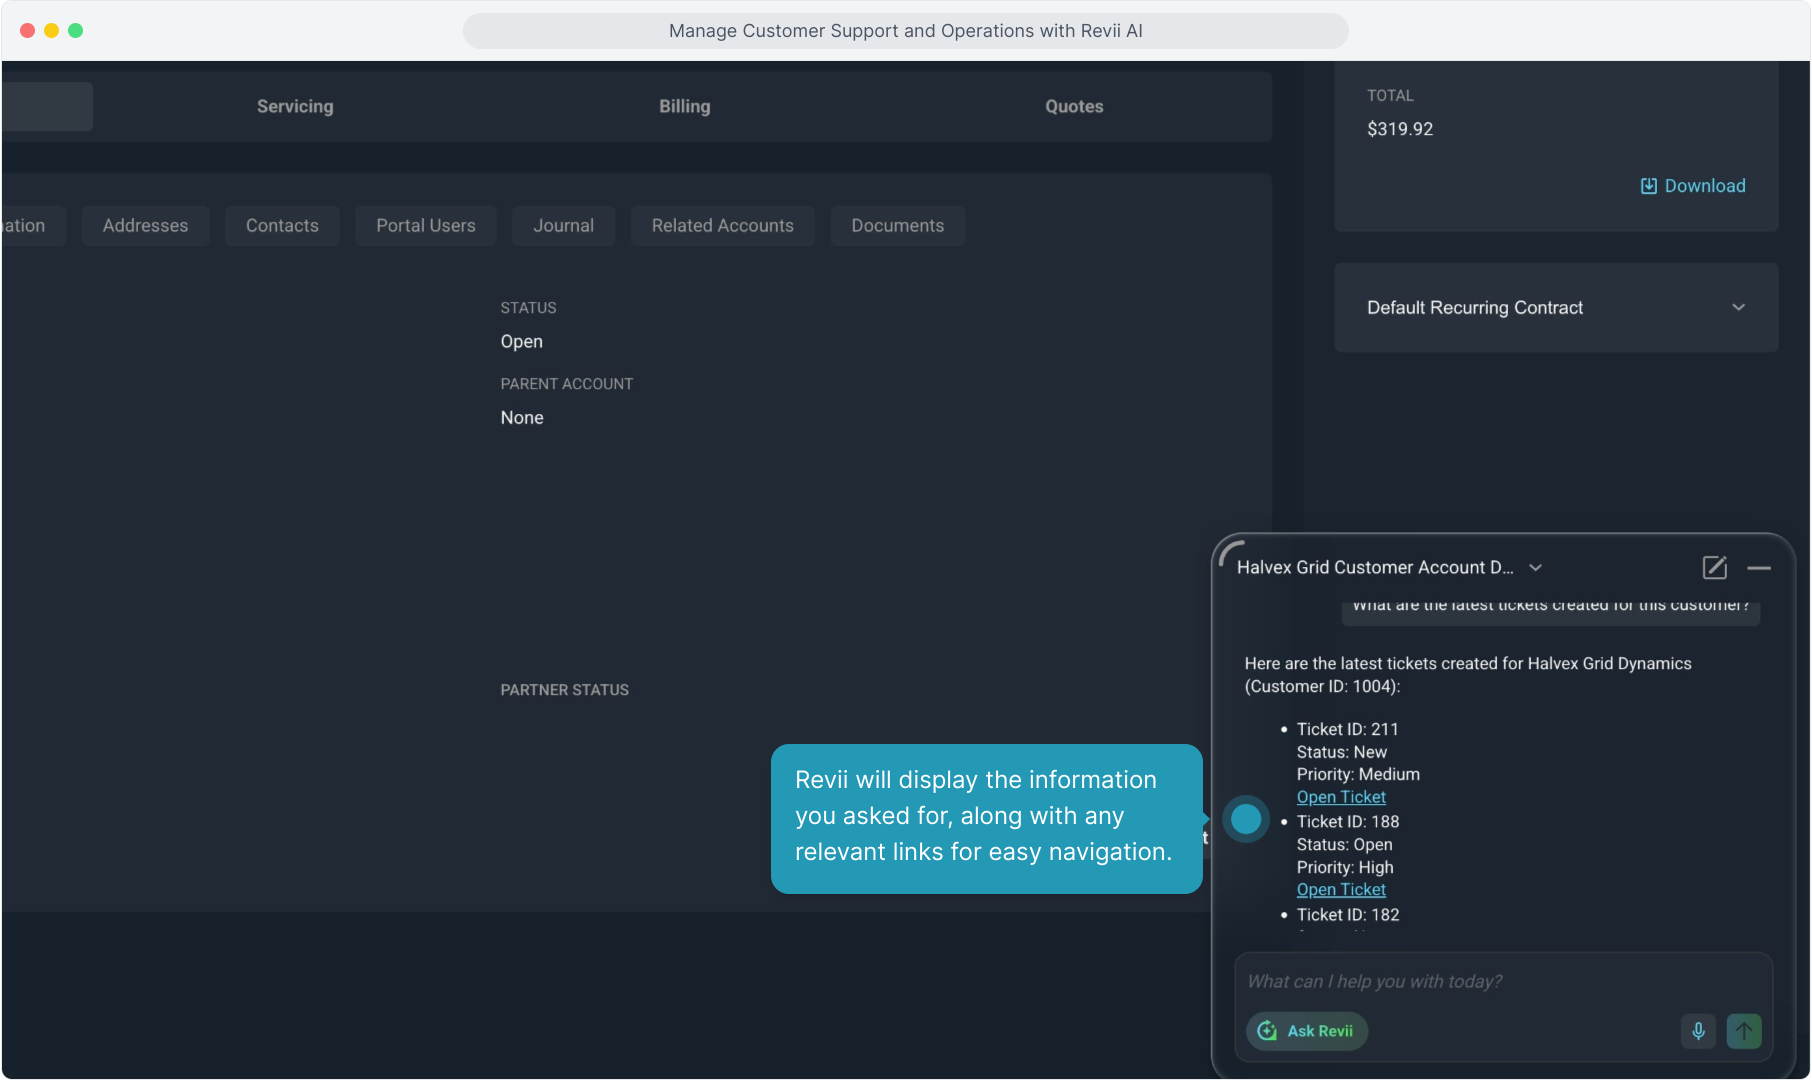This screenshot has width=1812, height=1080.
Task: Switch to the Servicing tab
Action: pos(295,106)
